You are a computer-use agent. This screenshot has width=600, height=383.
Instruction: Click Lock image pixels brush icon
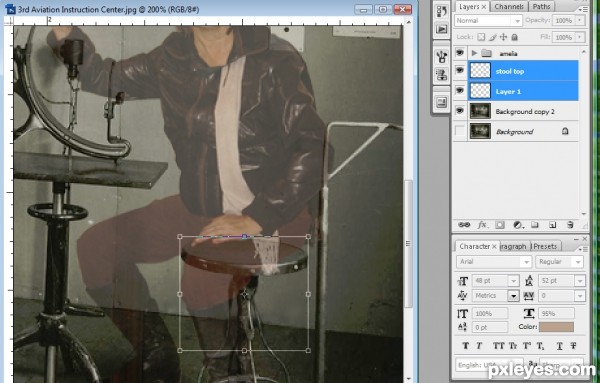point(492,37)
